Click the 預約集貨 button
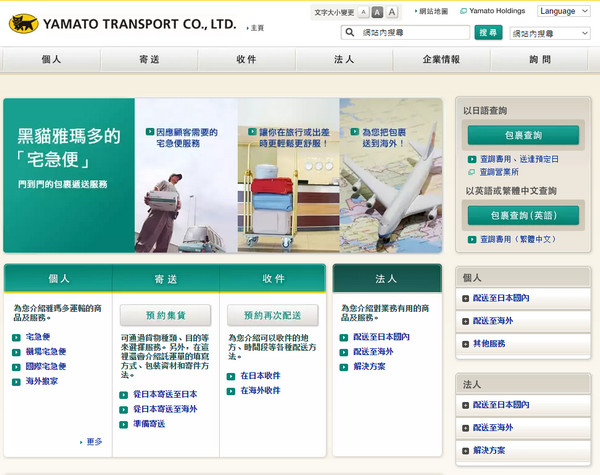600x475 pixels. click(165, 315)
